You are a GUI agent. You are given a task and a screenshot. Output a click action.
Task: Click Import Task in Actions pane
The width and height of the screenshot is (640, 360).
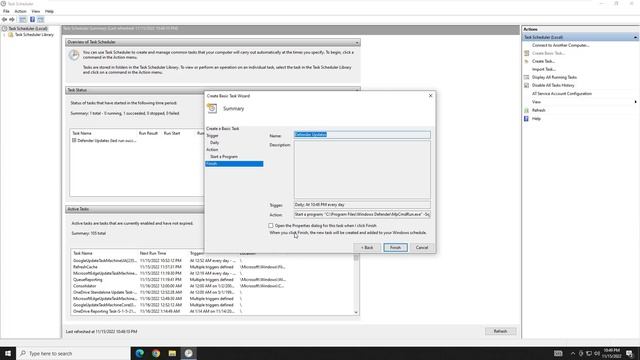[x=544, y=69]
